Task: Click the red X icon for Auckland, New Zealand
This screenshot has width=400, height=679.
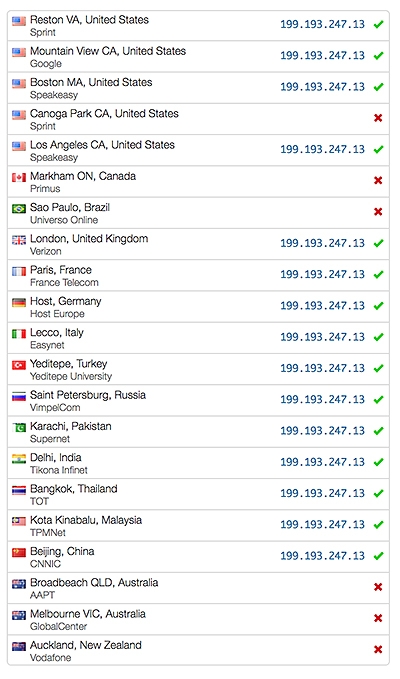Action: tap(378, 650)
